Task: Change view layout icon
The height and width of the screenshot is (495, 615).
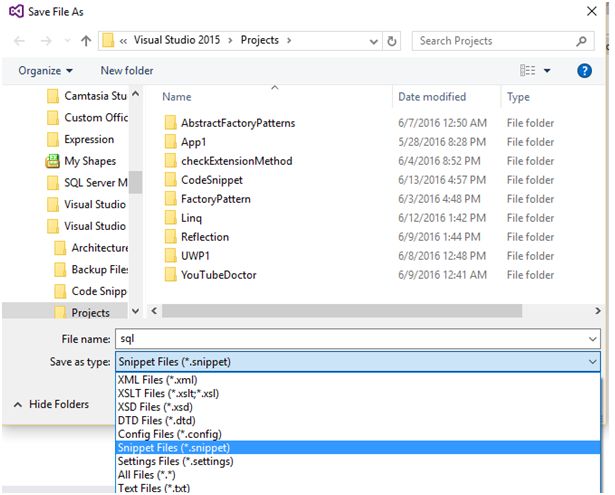Action: [x=527, y=71]
